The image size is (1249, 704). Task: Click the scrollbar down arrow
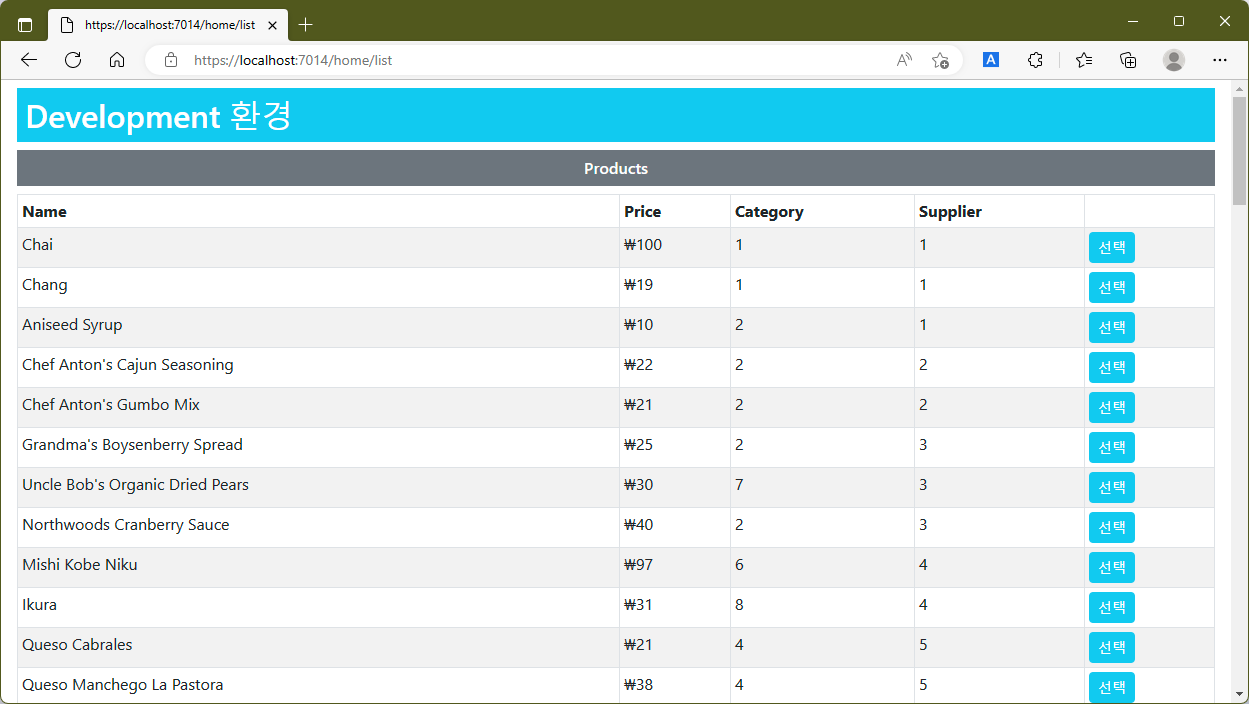point(1240,693)
